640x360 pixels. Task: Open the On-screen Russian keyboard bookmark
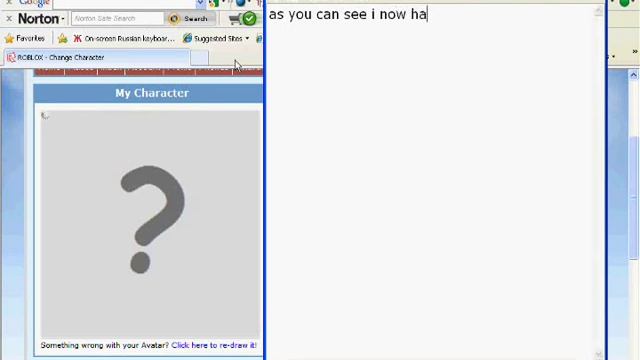tap(124, 38)
